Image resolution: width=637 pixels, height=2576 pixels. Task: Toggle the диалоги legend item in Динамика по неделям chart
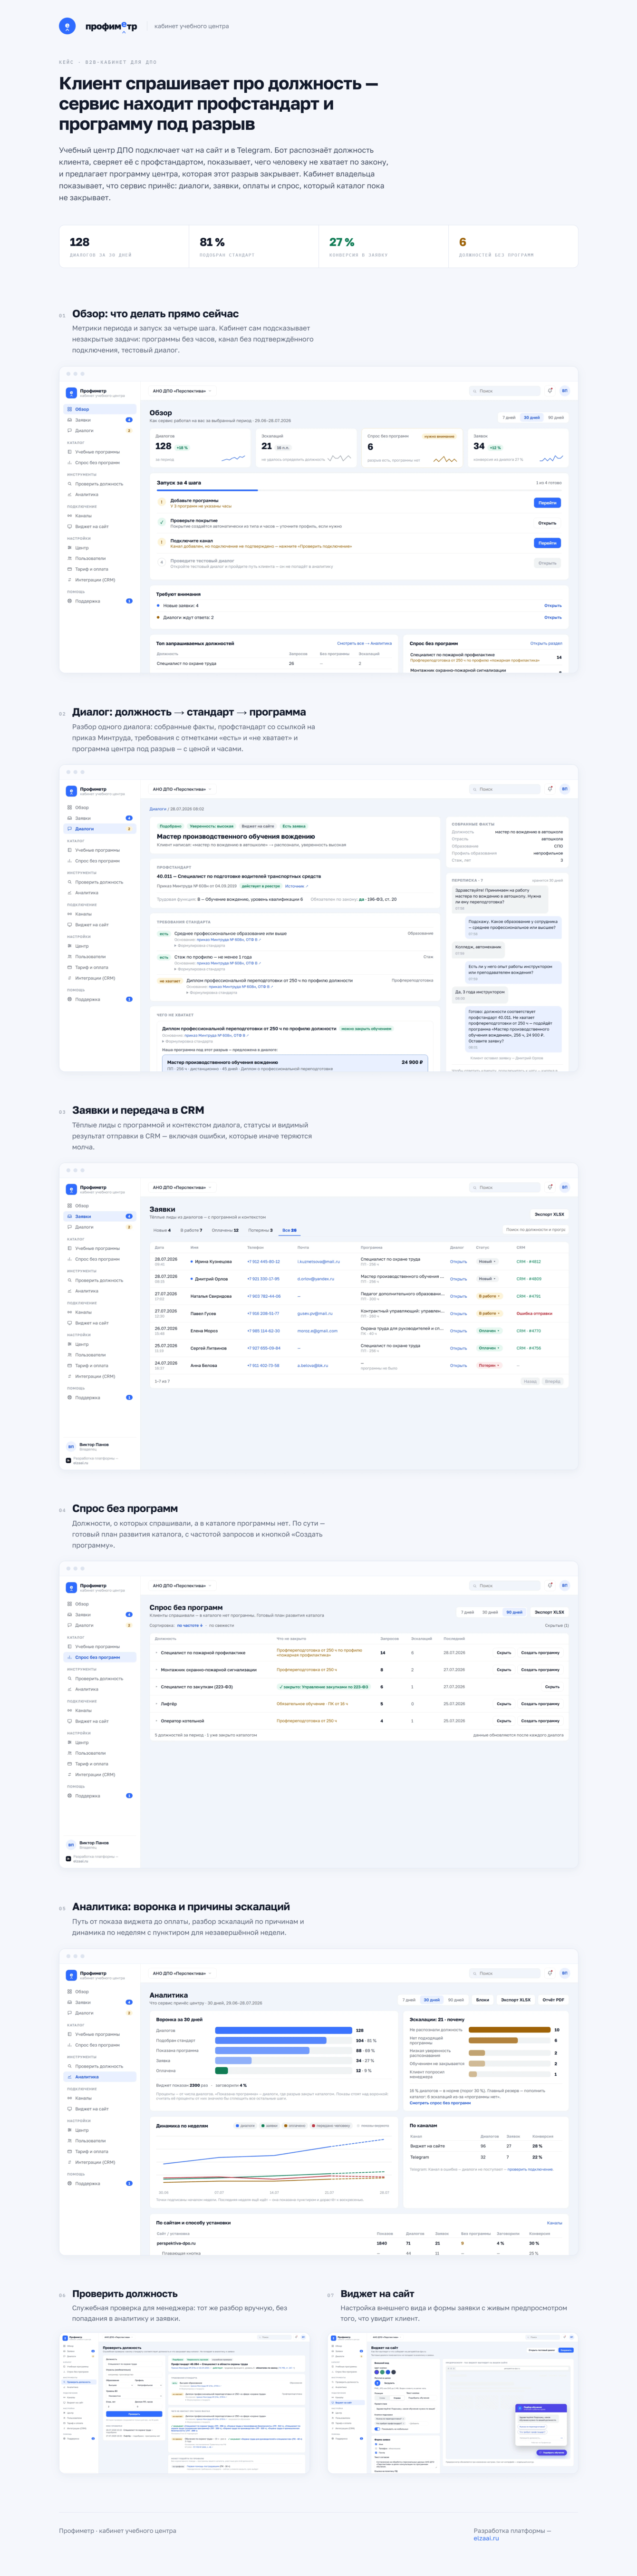click(x=245, y=2125)
